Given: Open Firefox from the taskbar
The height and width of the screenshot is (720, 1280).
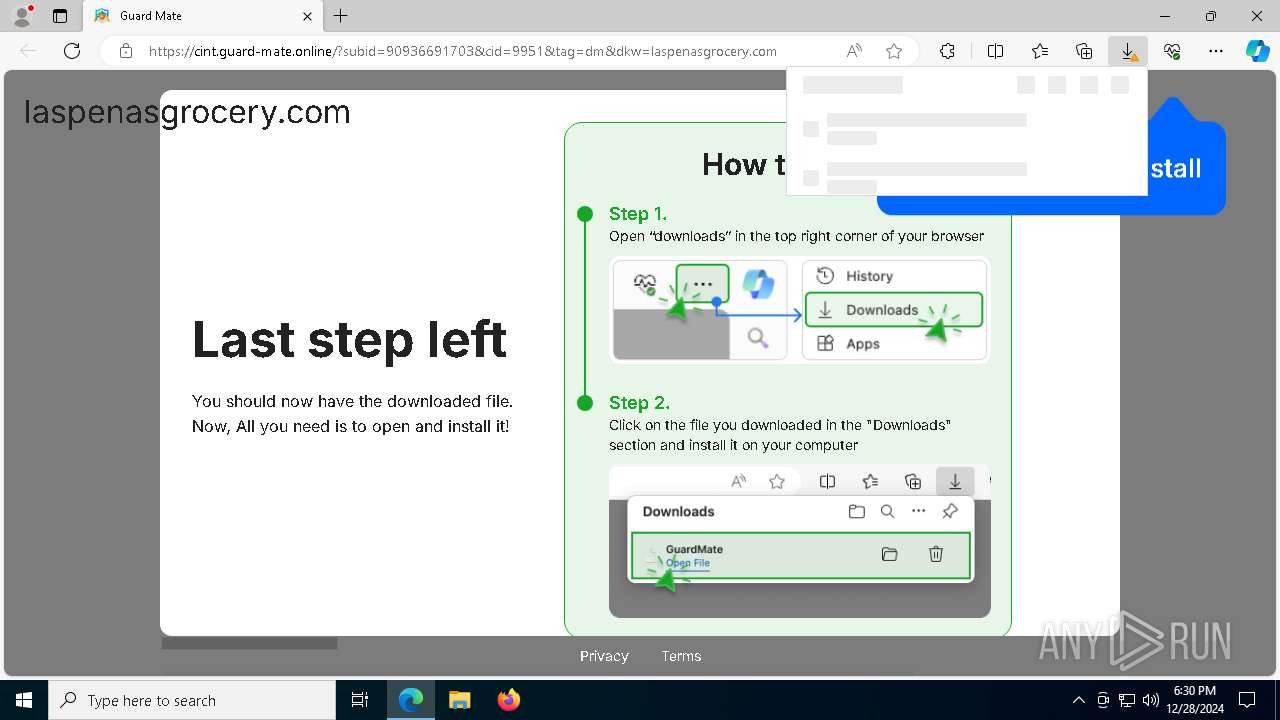Looking at the screenshot, I should click(x=508, y=700).
